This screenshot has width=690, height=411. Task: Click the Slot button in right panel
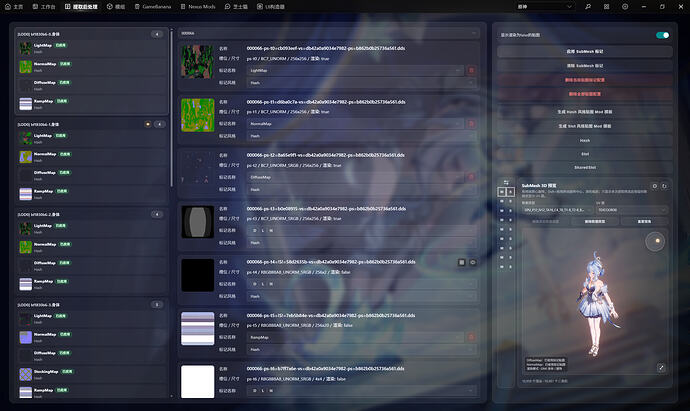click(585, 154)
